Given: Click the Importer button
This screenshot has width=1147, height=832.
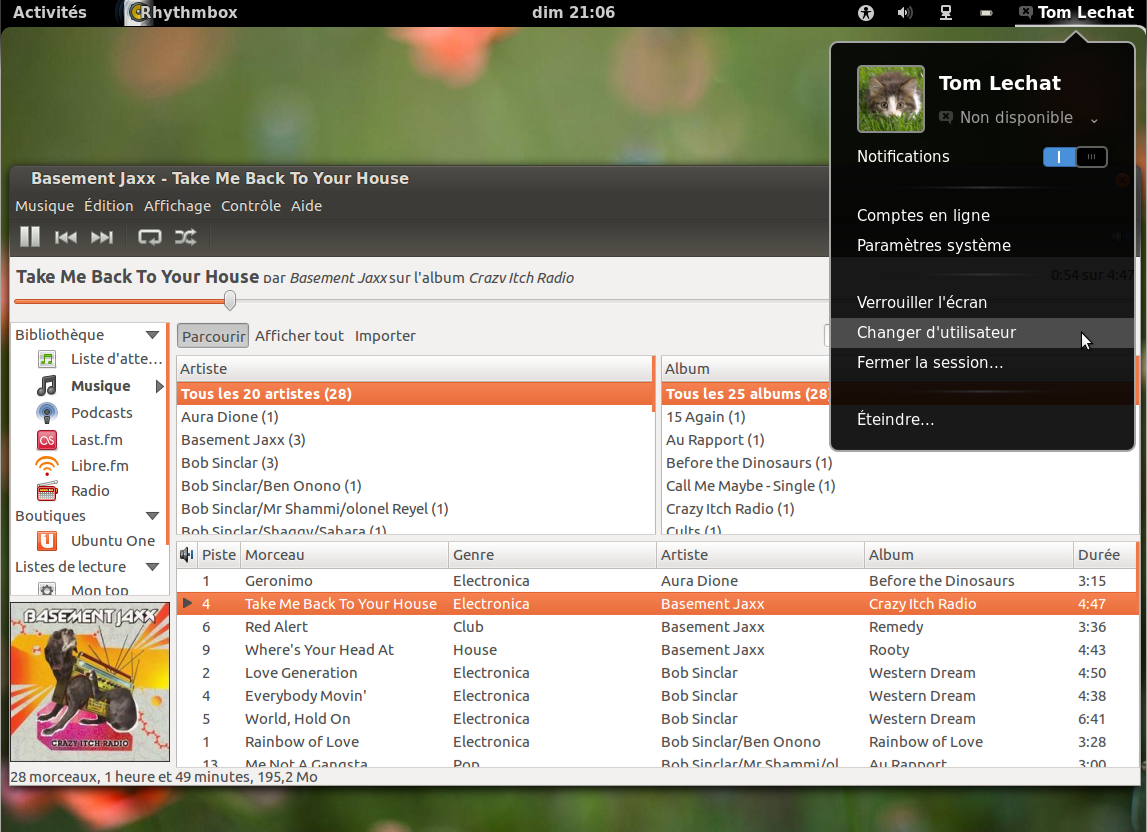Looking at the screenshot, I should (x=385, y=336).
